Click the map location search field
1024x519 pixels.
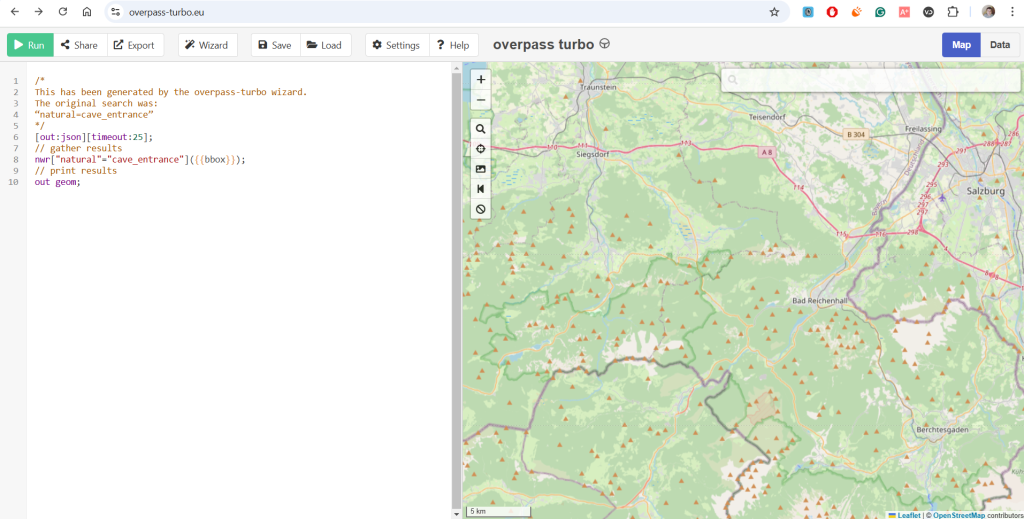[x=871, y=80]
